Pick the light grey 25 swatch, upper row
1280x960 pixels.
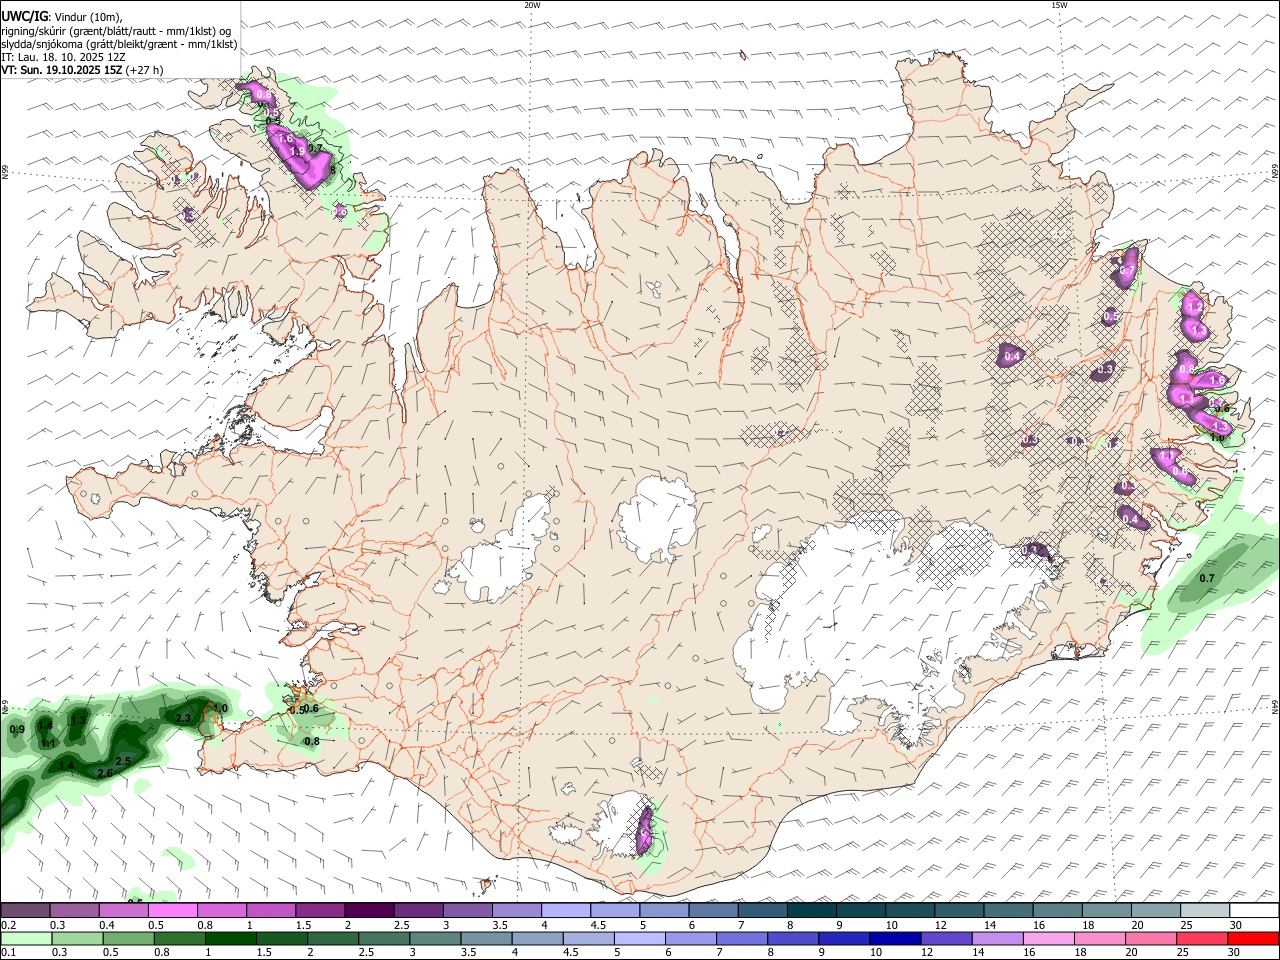[x=1205, y=910]
